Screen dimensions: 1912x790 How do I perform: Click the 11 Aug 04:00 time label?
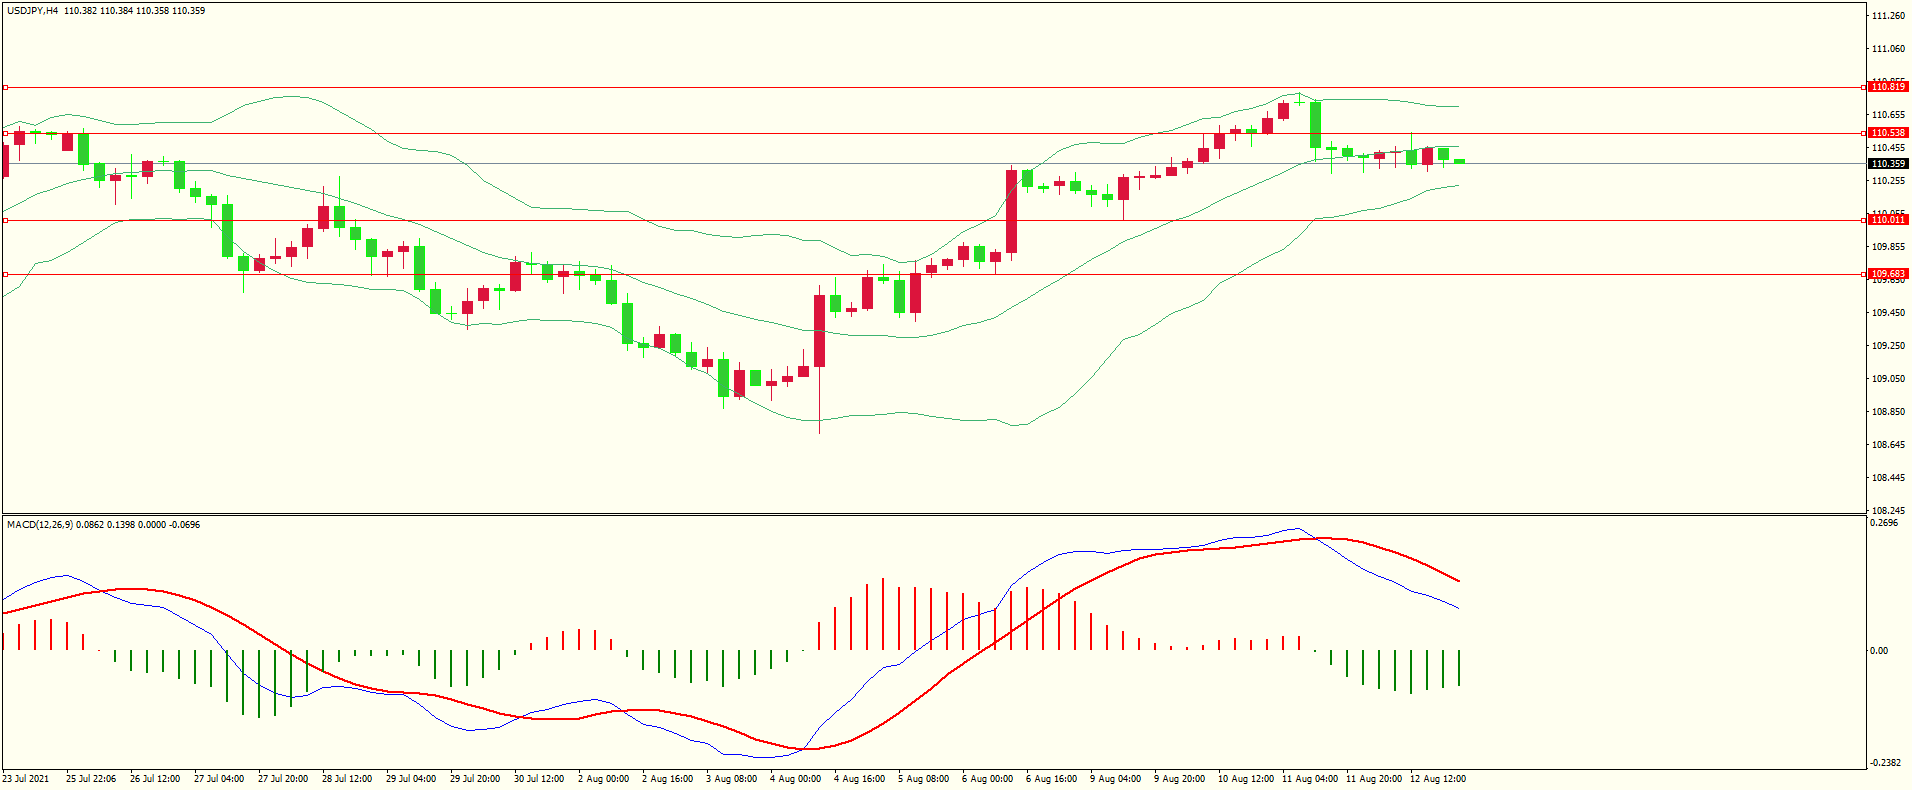(x=1310, y=779)
